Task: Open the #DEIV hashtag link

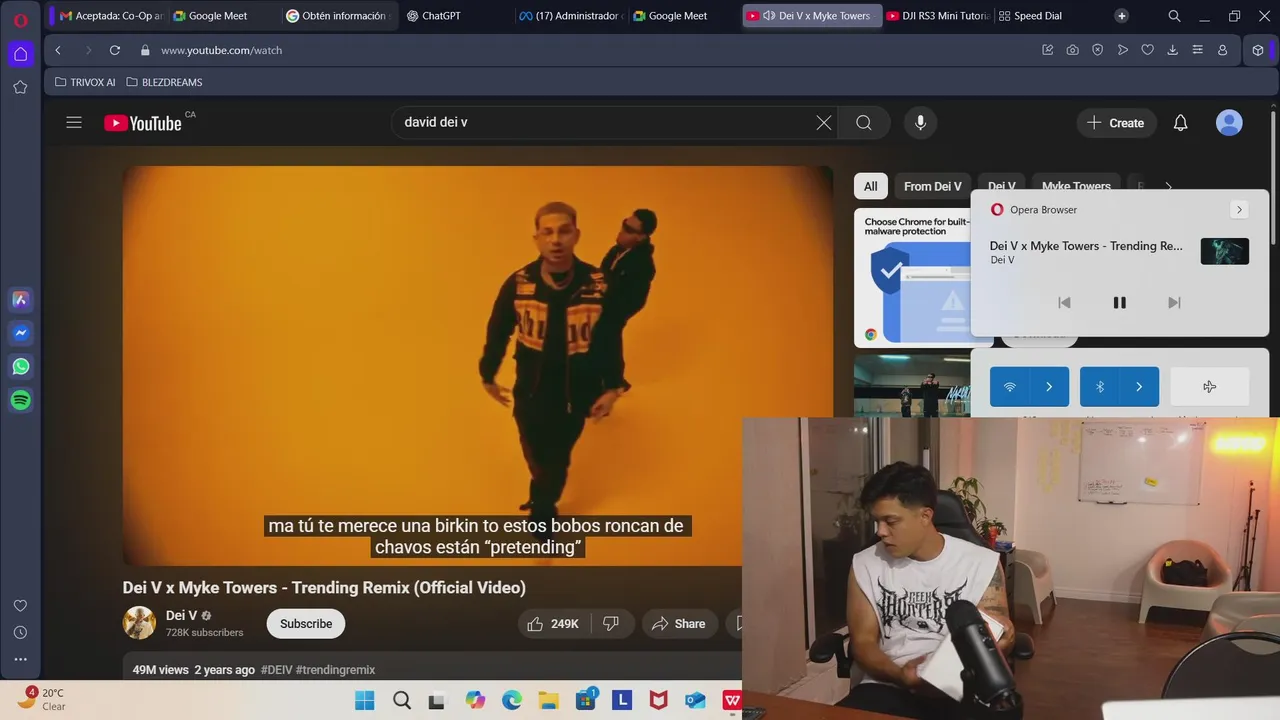Action: 277,670
